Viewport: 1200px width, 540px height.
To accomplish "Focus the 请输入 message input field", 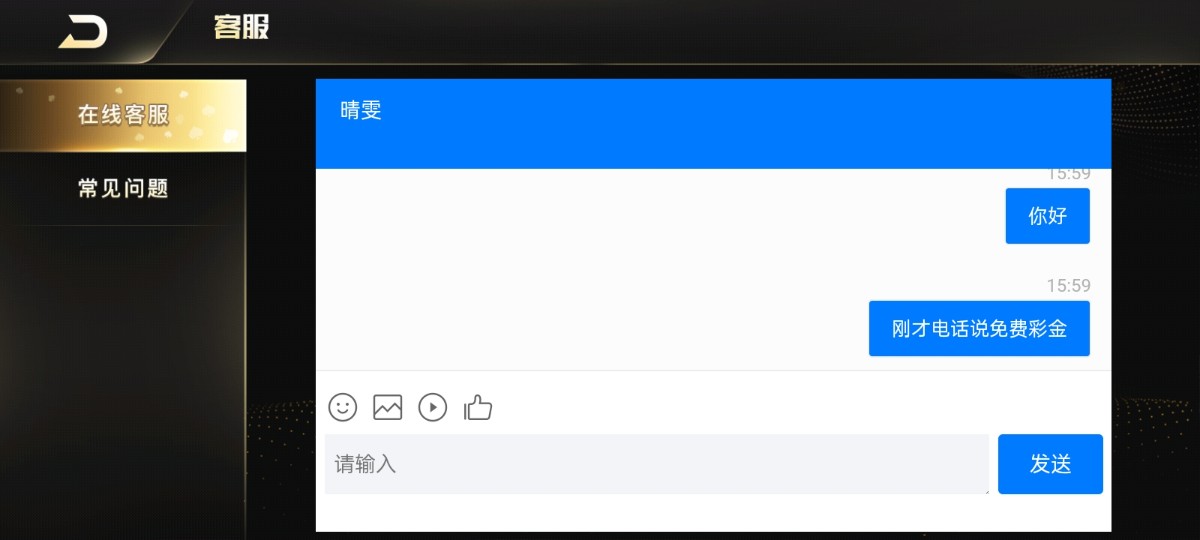I will 656,464.
